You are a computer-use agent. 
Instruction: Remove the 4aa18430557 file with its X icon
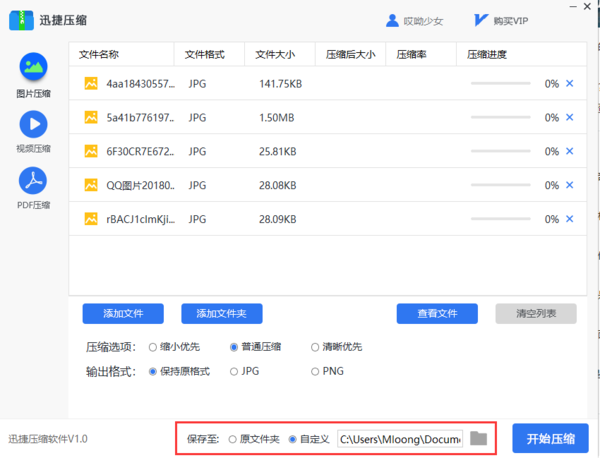[x=569, y=83]
